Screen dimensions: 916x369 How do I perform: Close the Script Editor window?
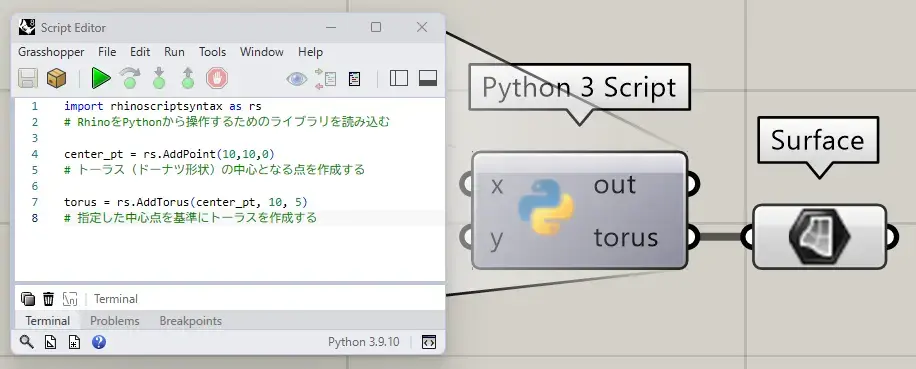422,27
